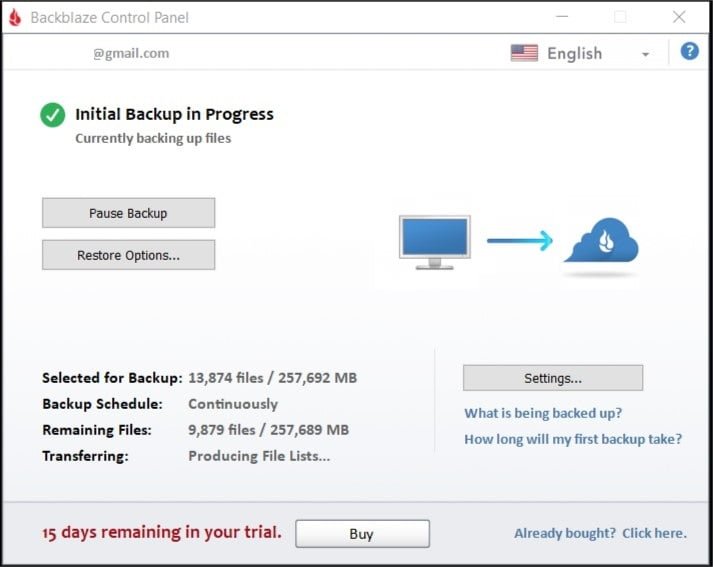Open the English language dropdown

tap(580, 54)
